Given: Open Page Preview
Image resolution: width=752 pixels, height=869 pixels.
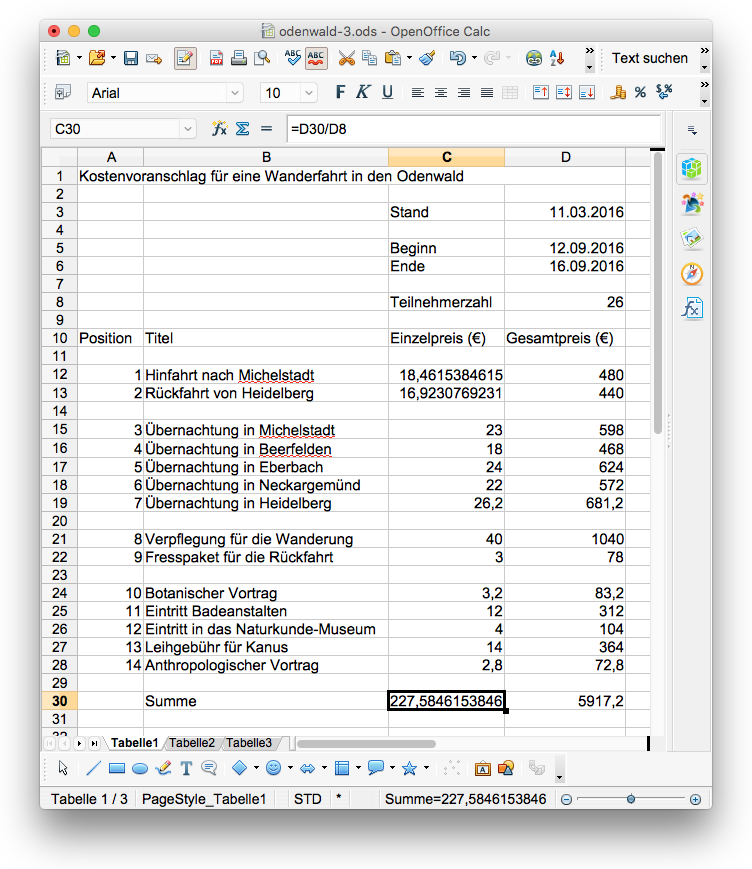Looking at the screenshot, I should 262,58.
